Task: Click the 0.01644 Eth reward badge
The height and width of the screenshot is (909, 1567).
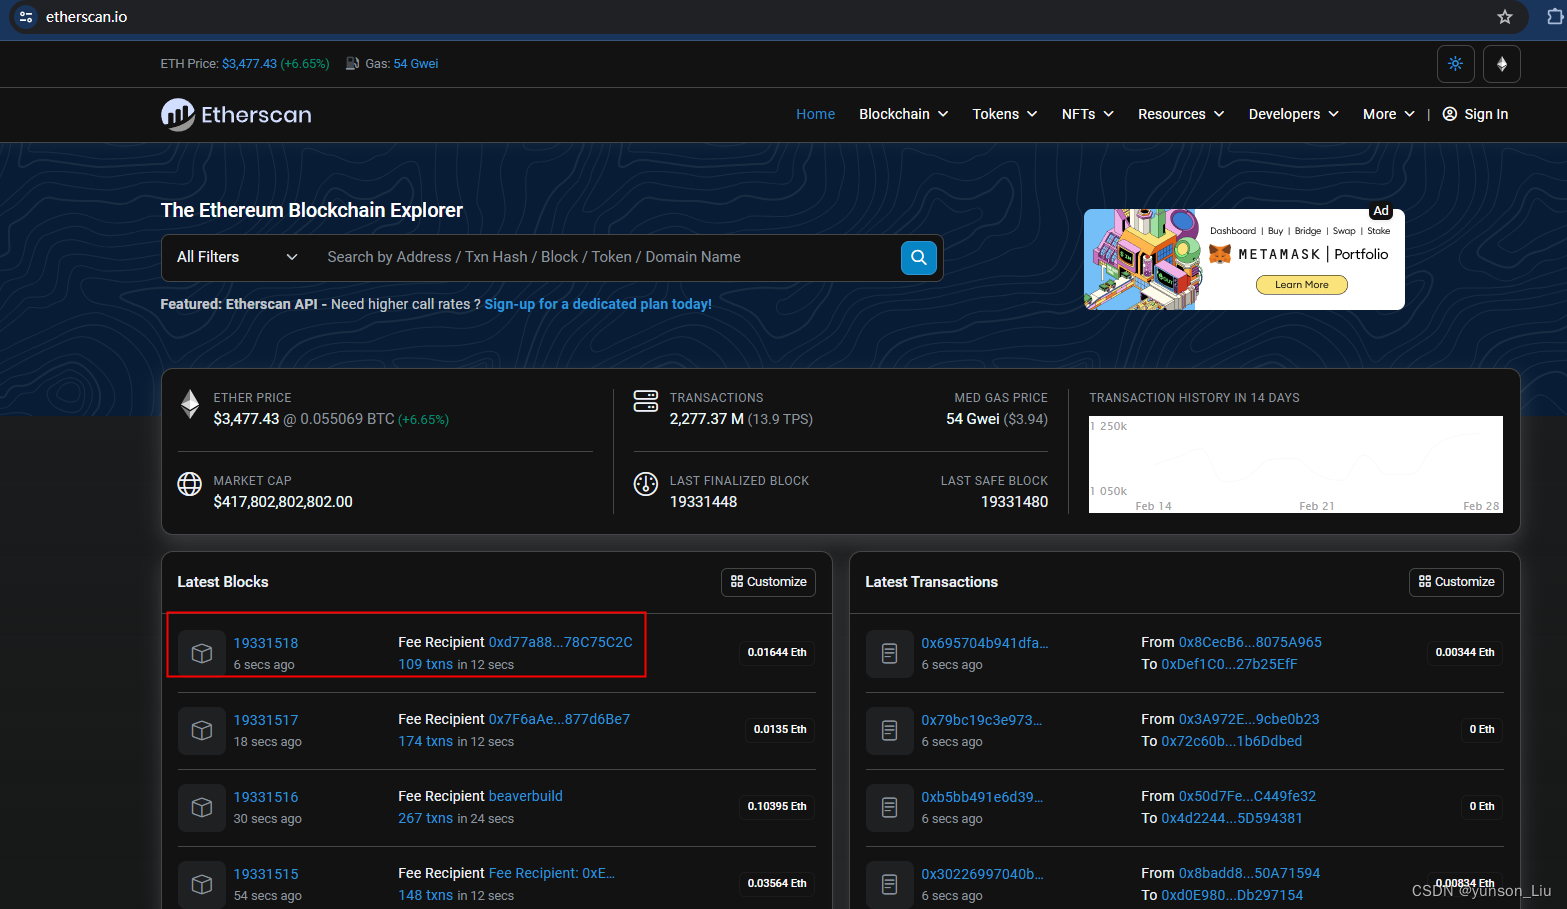Action: pos(777,653)
